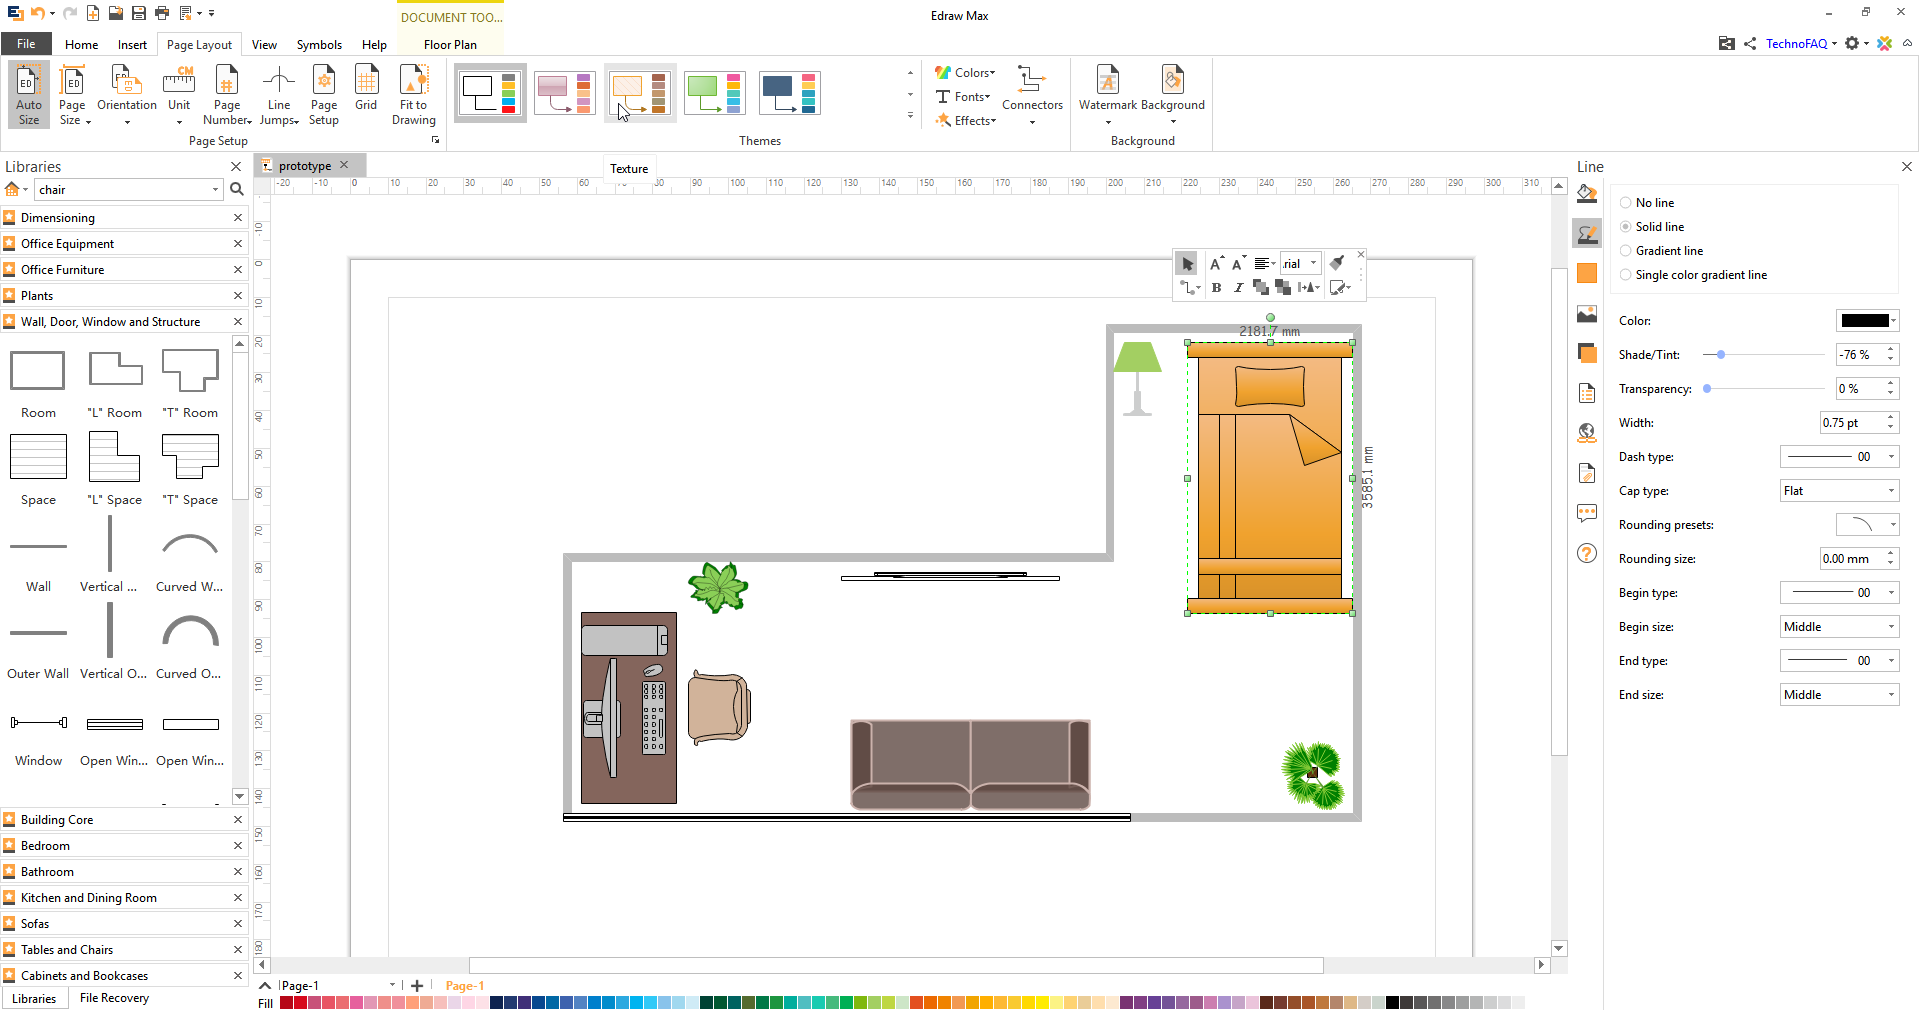Select the prototype document tab
Viewport: 1920px width, 1010px height.
pyautogui.click(x=305, y=165)
